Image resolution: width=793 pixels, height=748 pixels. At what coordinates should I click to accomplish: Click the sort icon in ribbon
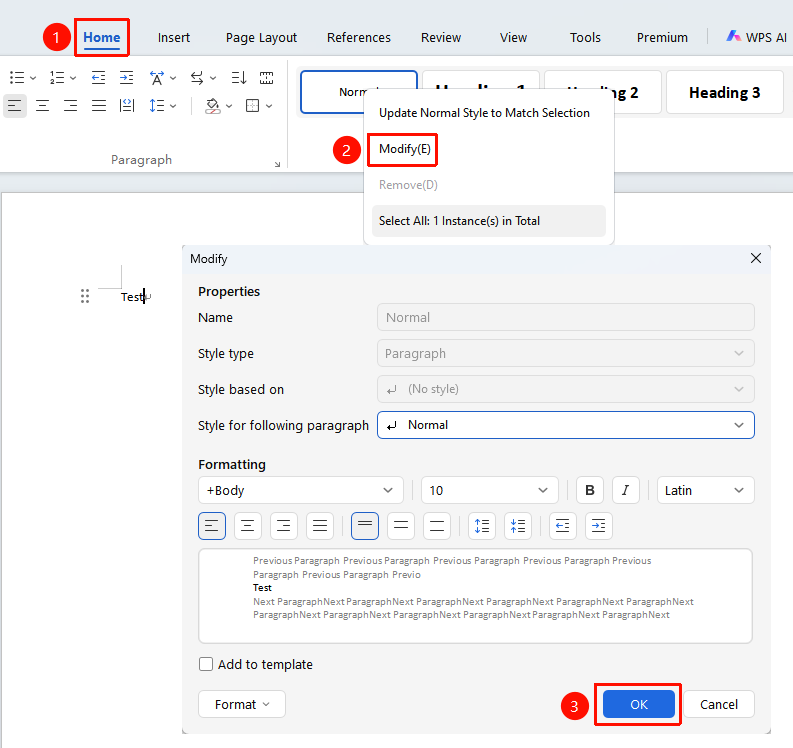[x=239, y=78]
